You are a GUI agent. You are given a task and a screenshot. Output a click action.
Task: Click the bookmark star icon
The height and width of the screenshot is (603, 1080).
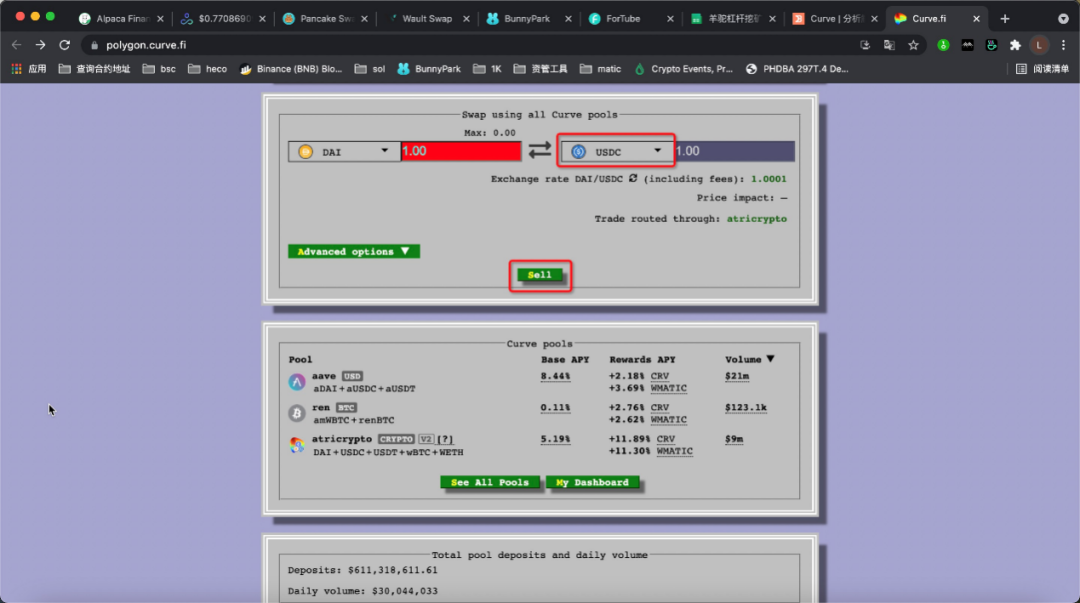point(912,45)
